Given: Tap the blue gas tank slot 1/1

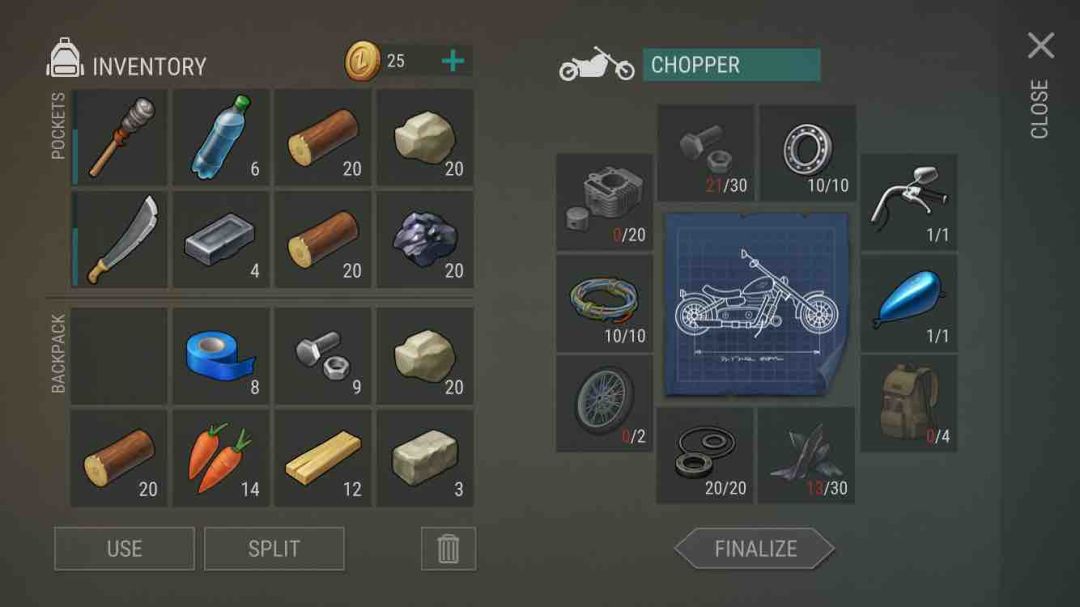Looking at the screenshot, I should coord(908,302).
